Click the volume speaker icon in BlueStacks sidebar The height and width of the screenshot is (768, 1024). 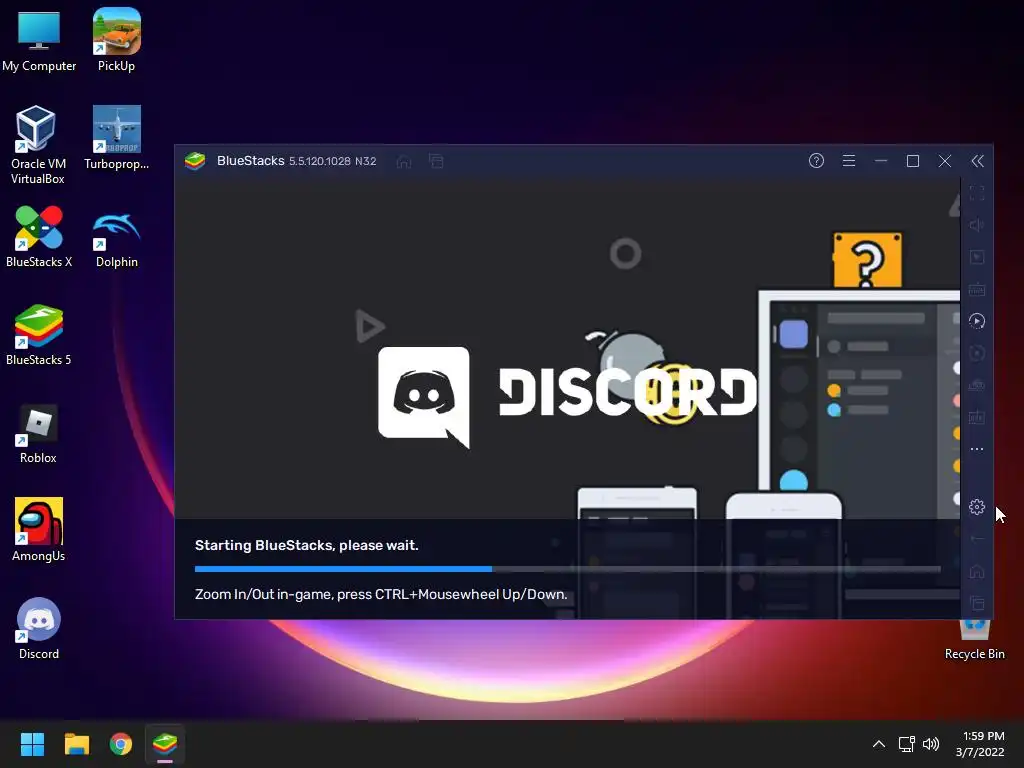coord(977,225)
